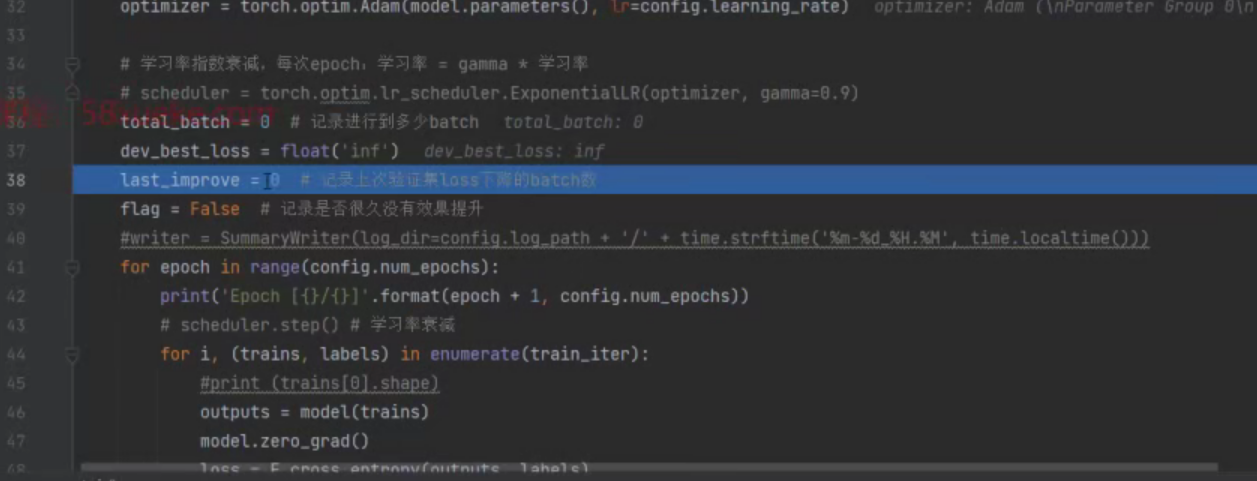
Task: Collapse the comment block fold marker at line 34
Action: 72,64
